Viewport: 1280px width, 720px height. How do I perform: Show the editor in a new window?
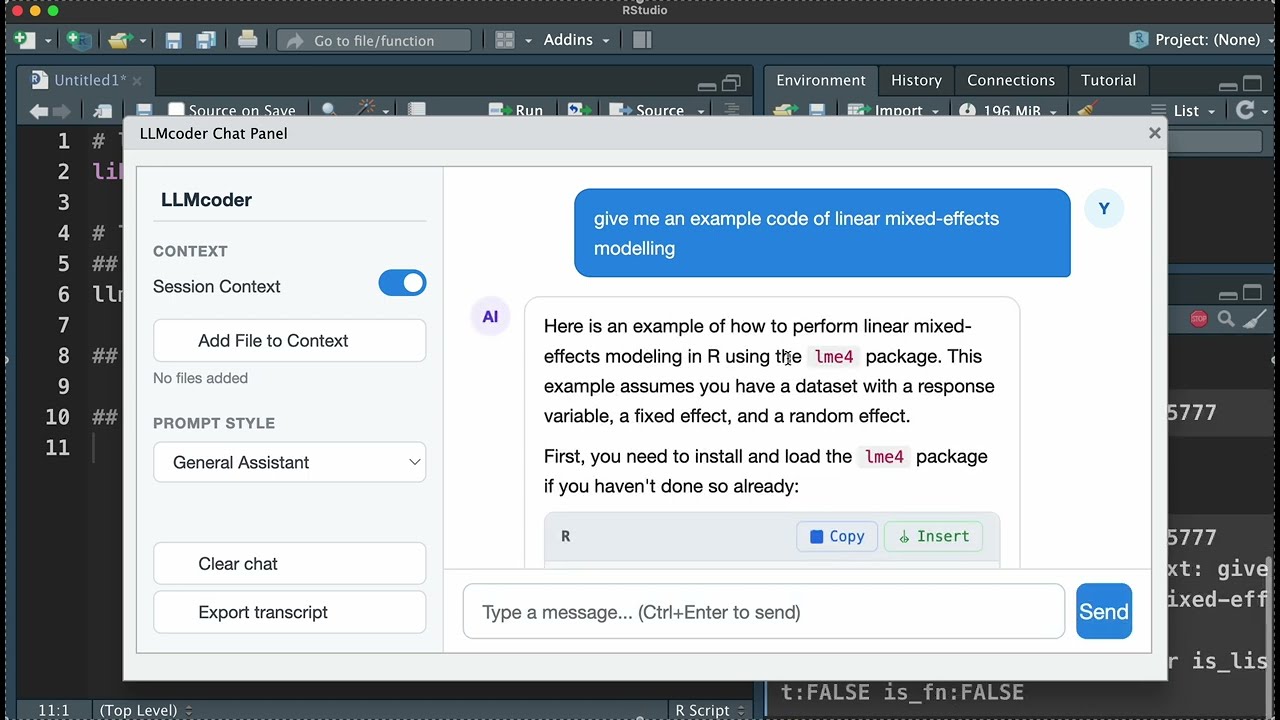point(103,111)
